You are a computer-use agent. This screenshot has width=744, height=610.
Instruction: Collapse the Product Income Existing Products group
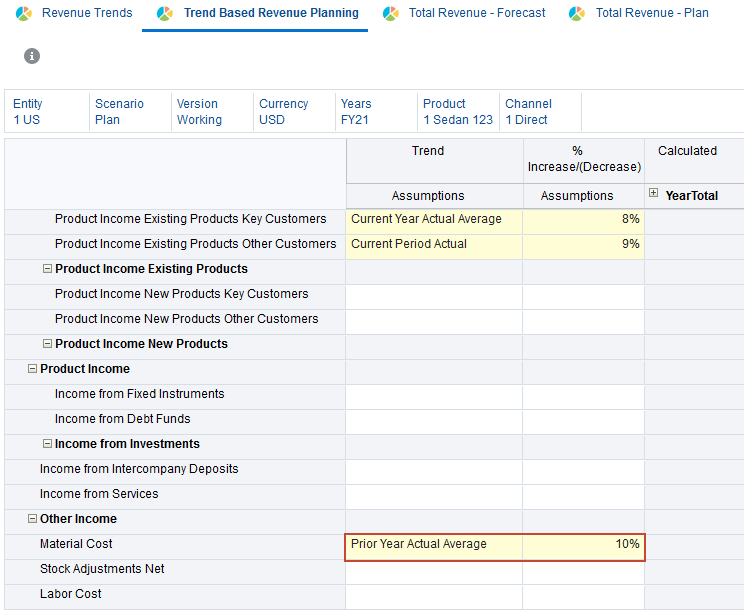pyautogui.click(x=47, y=269)
